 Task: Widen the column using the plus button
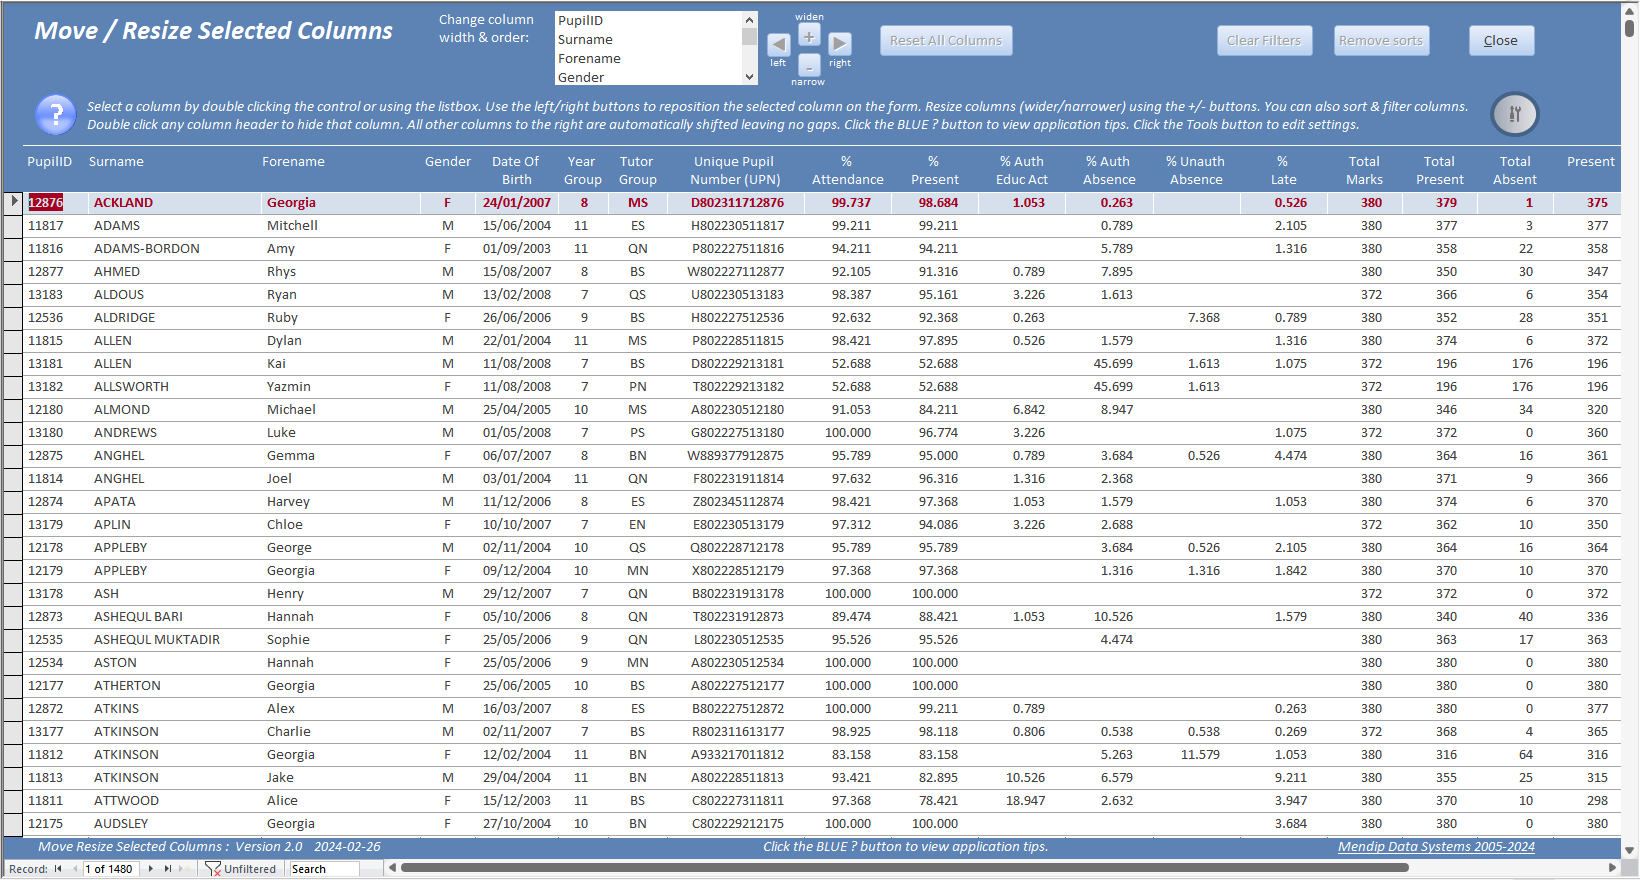[809, 36]
